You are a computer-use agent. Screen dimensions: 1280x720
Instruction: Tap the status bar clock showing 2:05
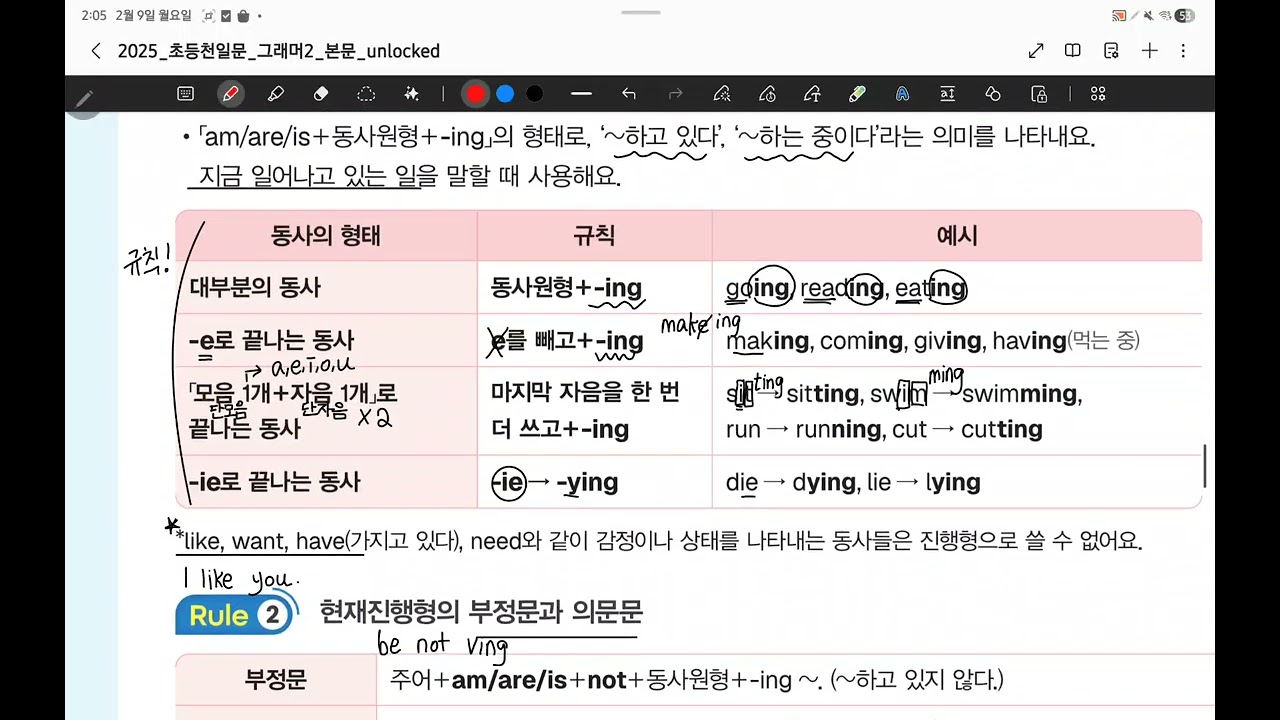coord(94,15)
